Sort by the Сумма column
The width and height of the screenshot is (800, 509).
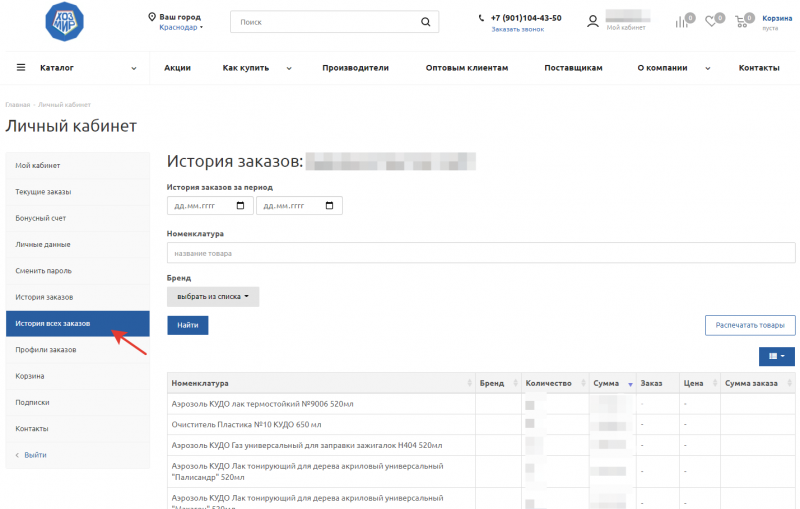612,383
